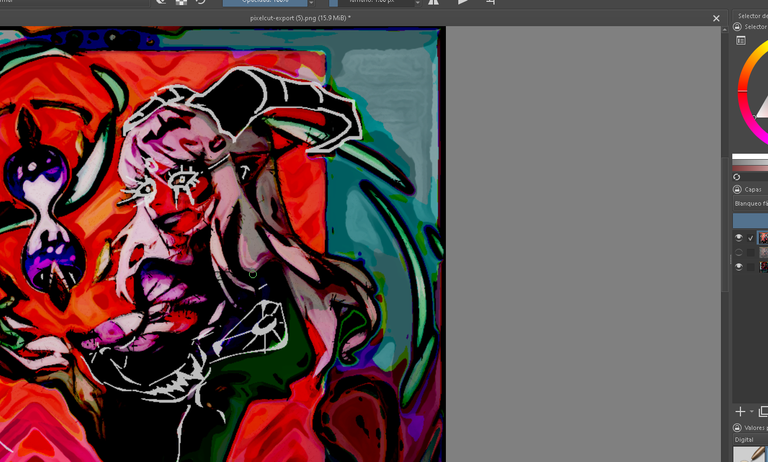Click the brush Tamaño slider
Viewport: 768px width, 462px height.
coord(371,2)
